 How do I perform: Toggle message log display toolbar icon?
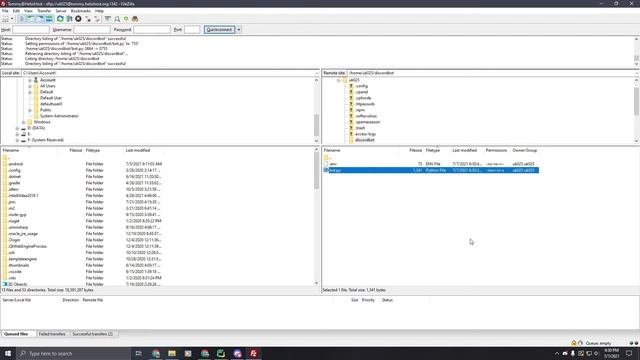(22, 19)
